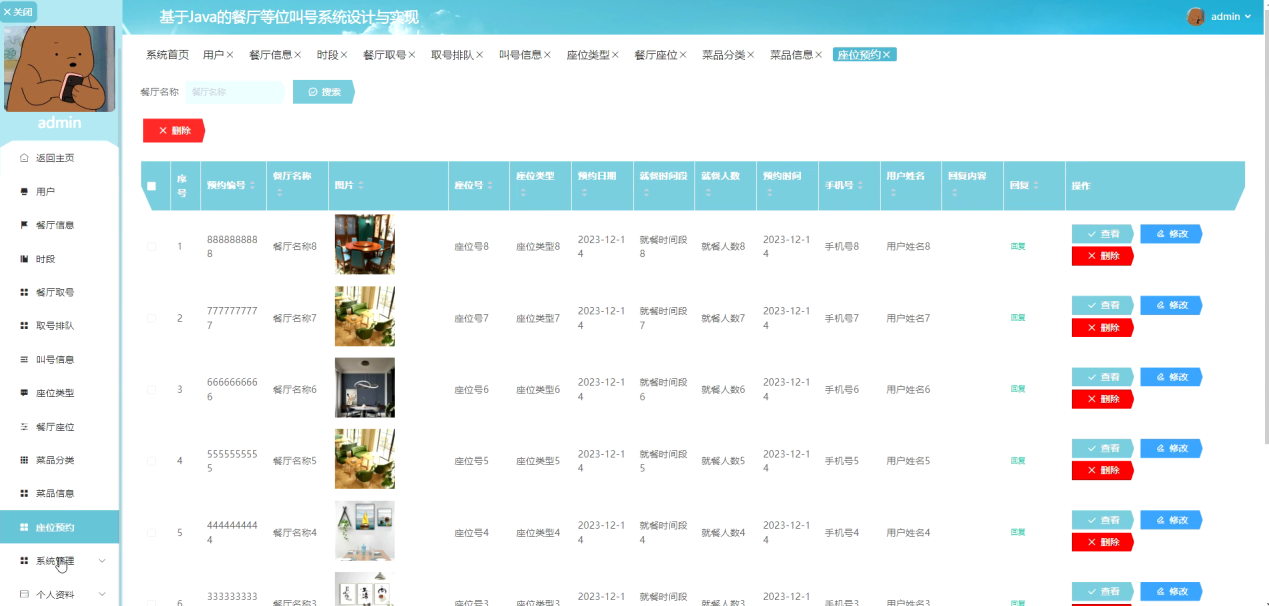This screenshot has width=1269, height=606.
Task: Check the checkbox for row 1
Action: (152, 246)
